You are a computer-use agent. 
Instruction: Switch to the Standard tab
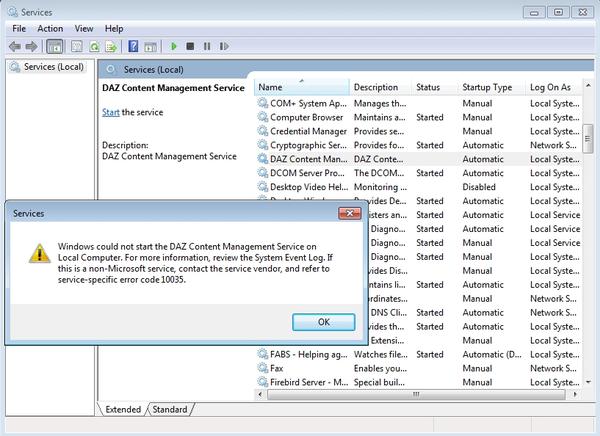(170, 409)
